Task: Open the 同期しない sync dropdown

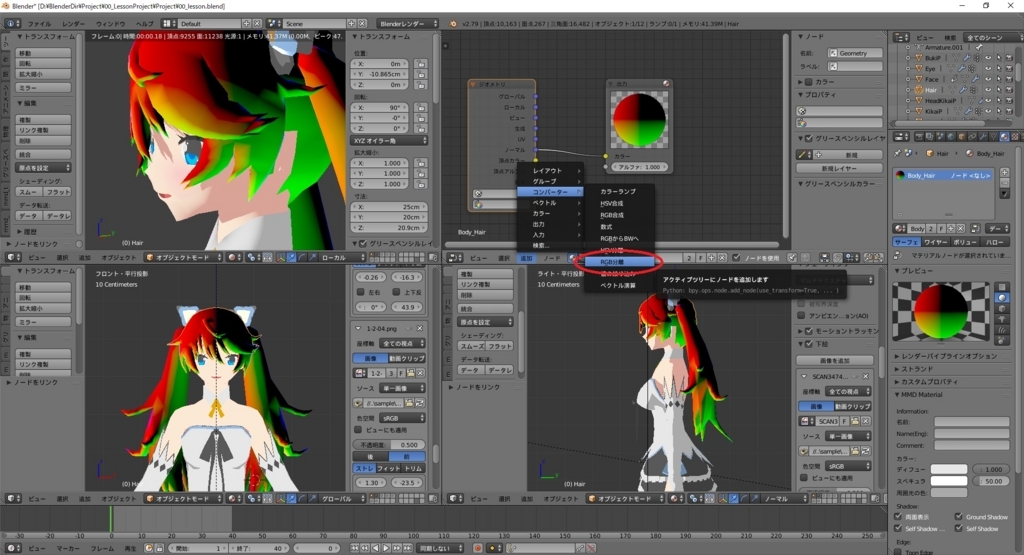Action: [x=440, y=548]
